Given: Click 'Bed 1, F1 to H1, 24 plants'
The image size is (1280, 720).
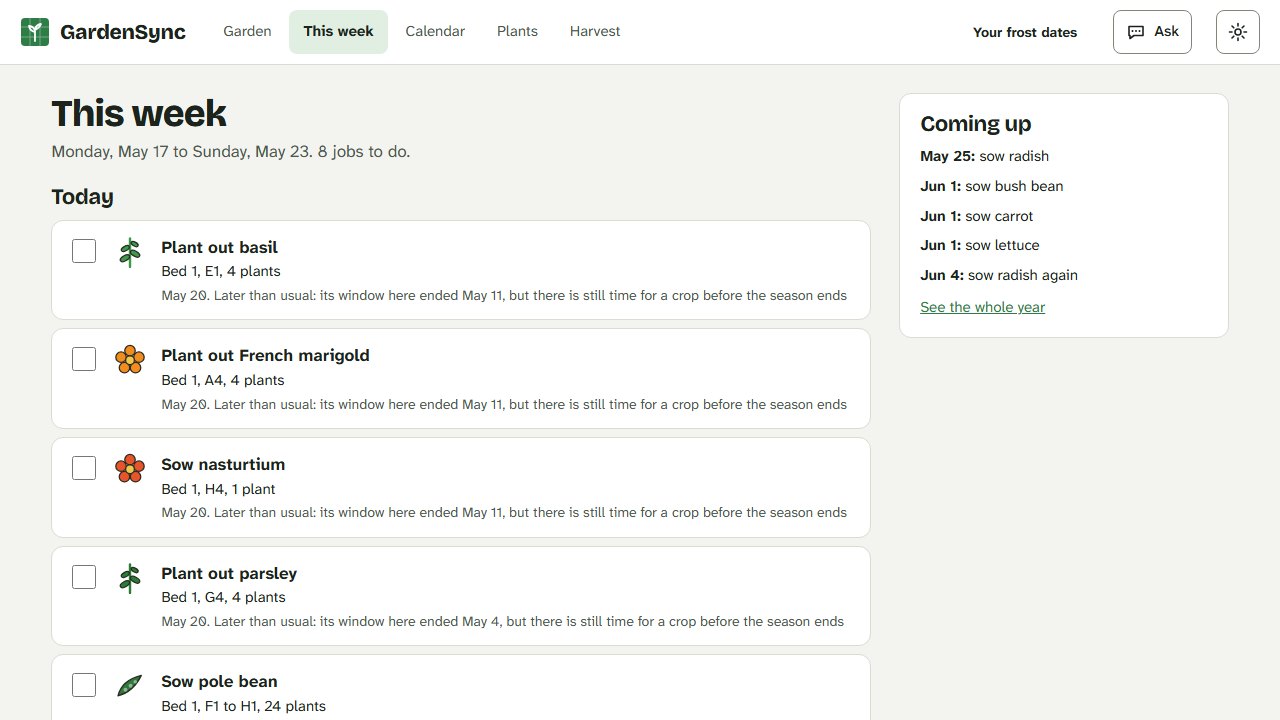Looking at the screenshot, I should [x=244, y=706].
